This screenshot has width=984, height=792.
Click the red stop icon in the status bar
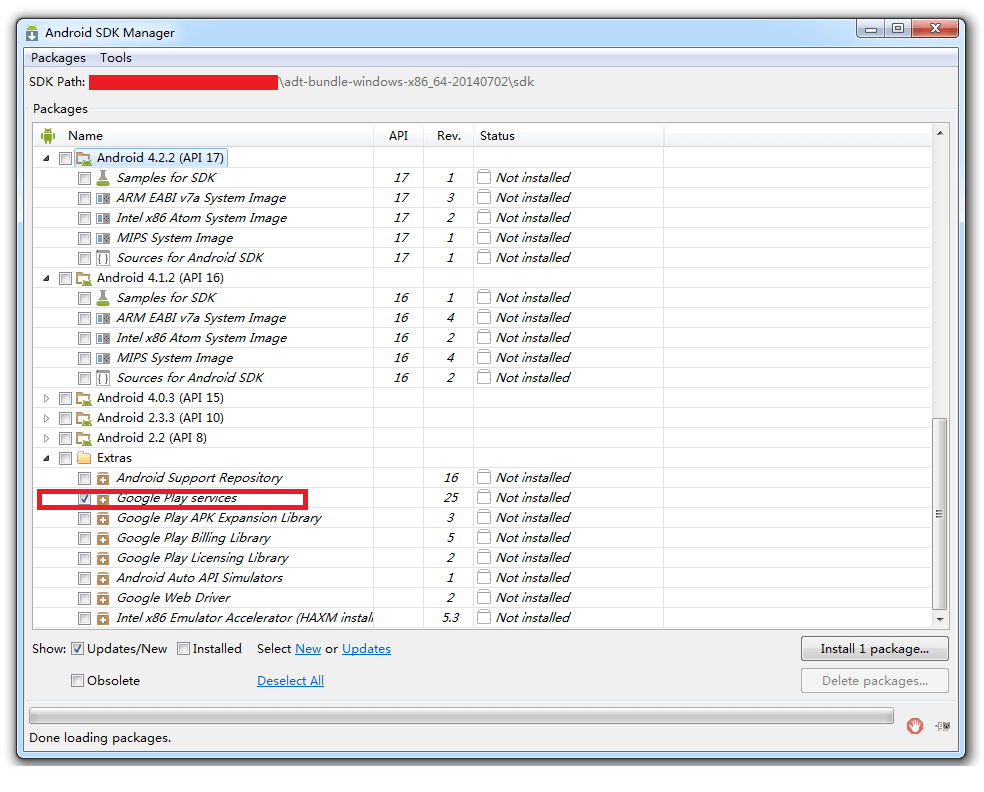click(x=914, y=726)
